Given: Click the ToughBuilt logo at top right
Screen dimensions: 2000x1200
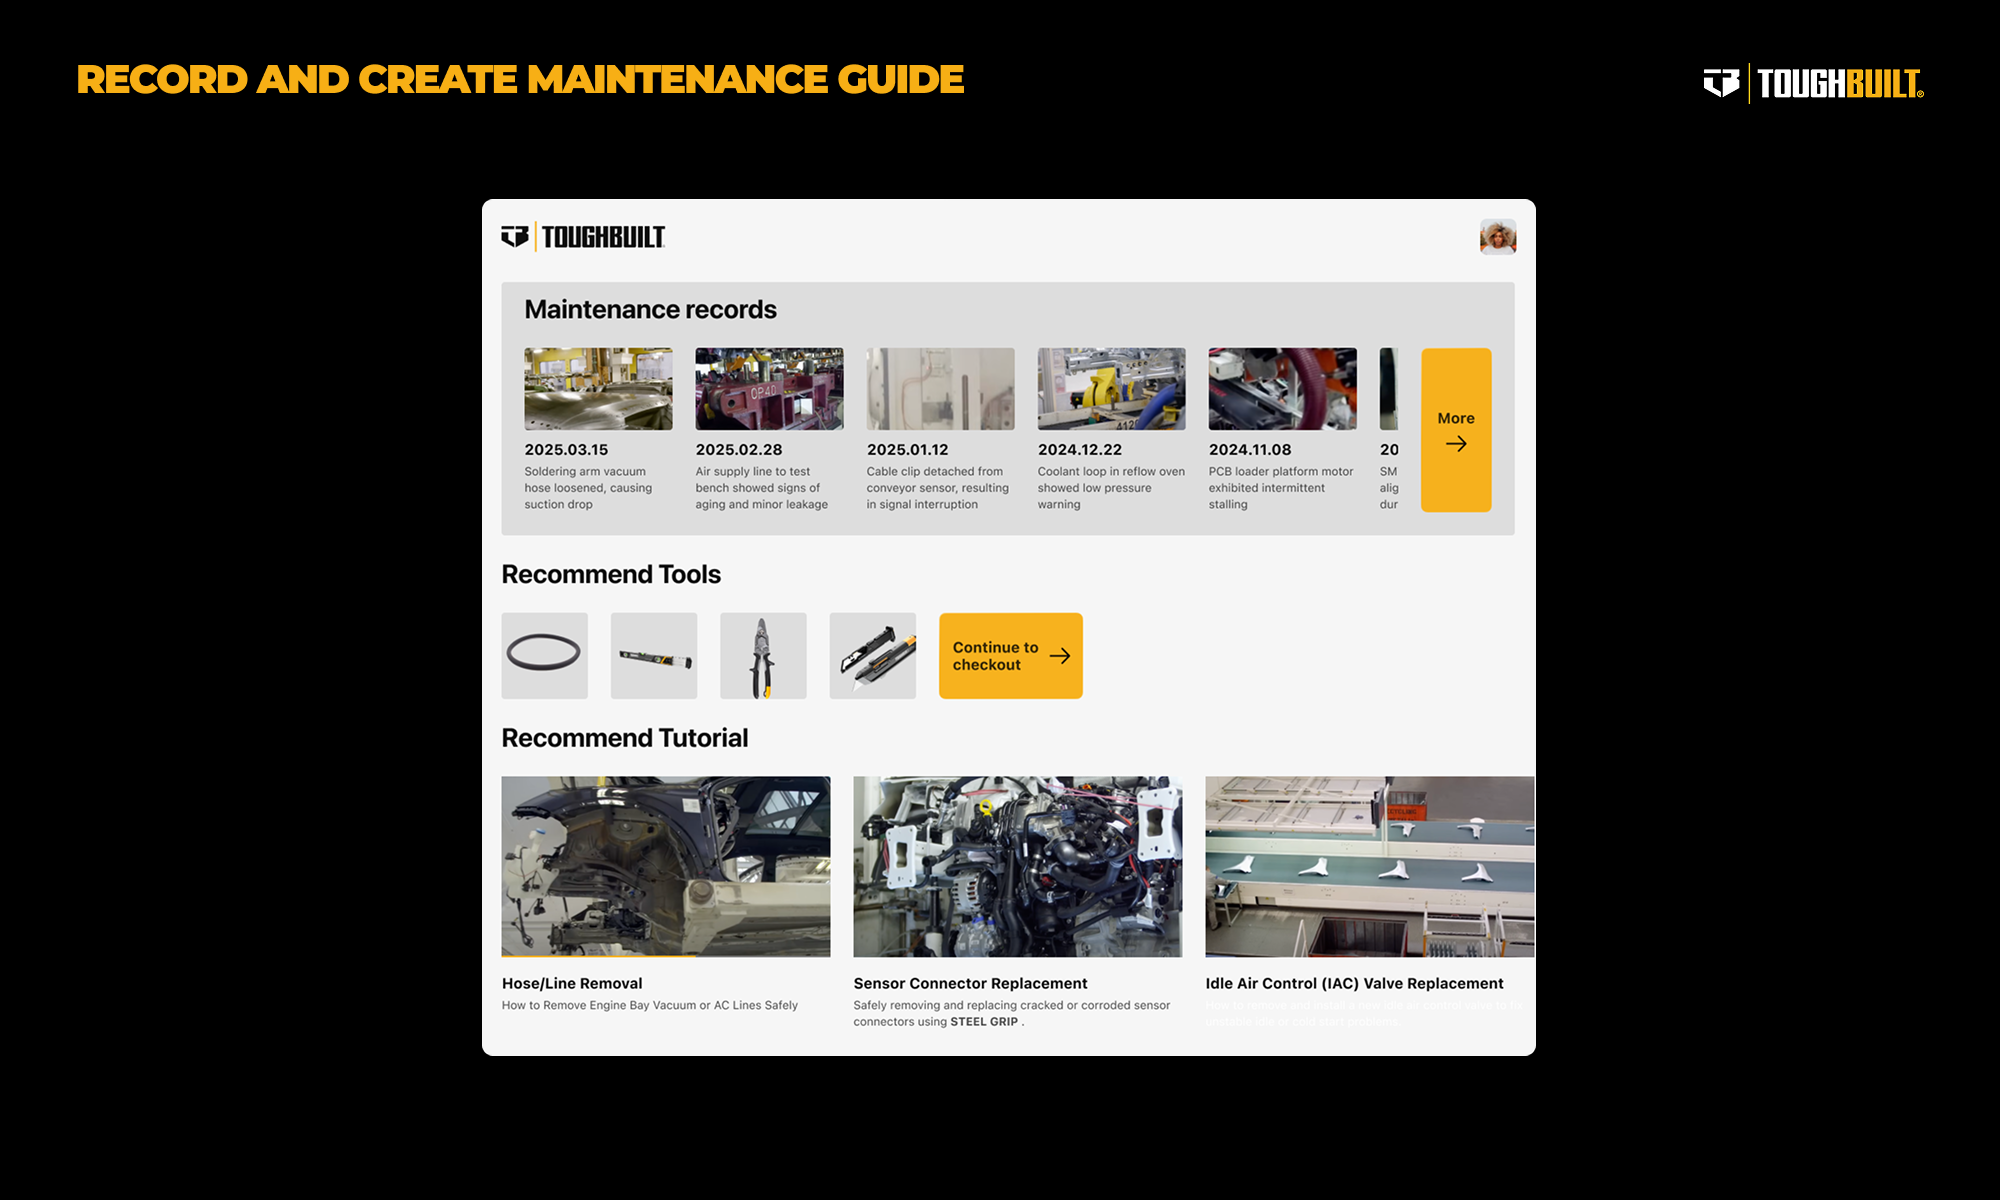Looking at the screenshot, I should point(1813,83).
